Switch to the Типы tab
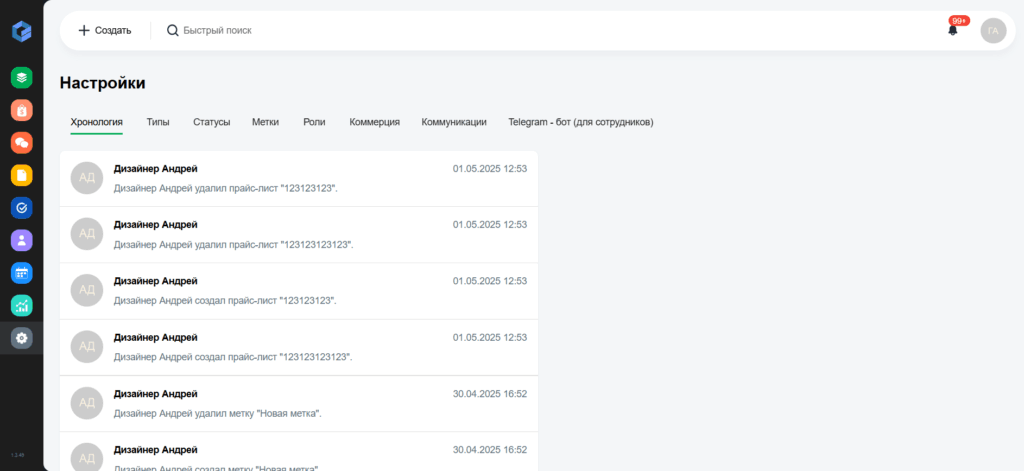 pyautogui.click(x=158, y=122)
